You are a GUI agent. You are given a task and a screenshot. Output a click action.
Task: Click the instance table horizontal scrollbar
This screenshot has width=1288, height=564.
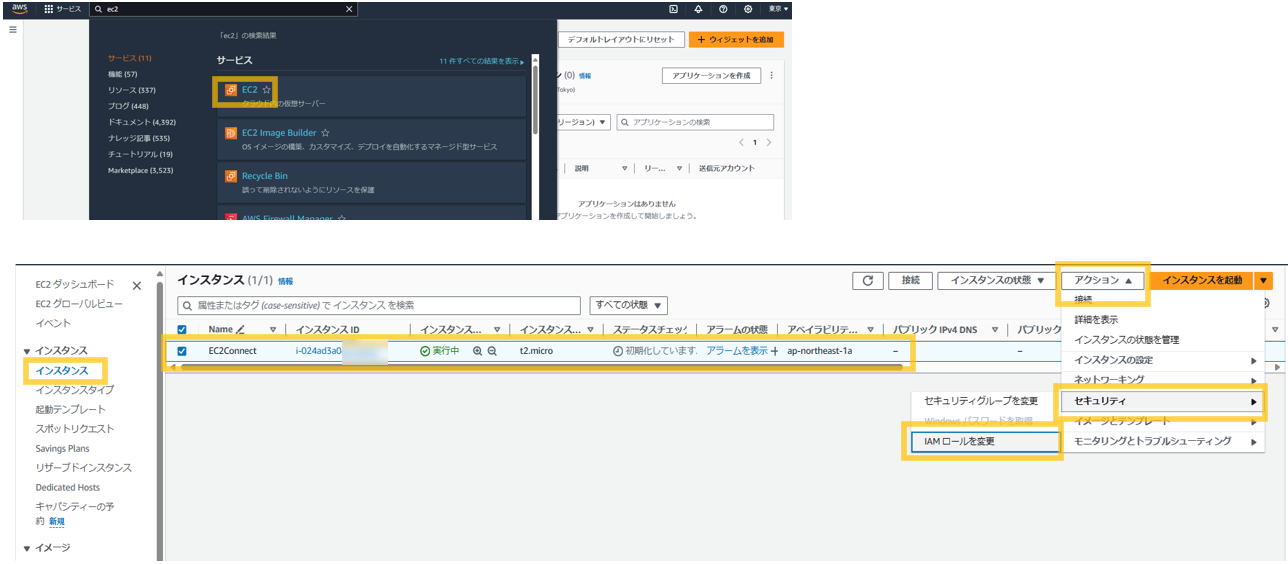click(540, 367)
